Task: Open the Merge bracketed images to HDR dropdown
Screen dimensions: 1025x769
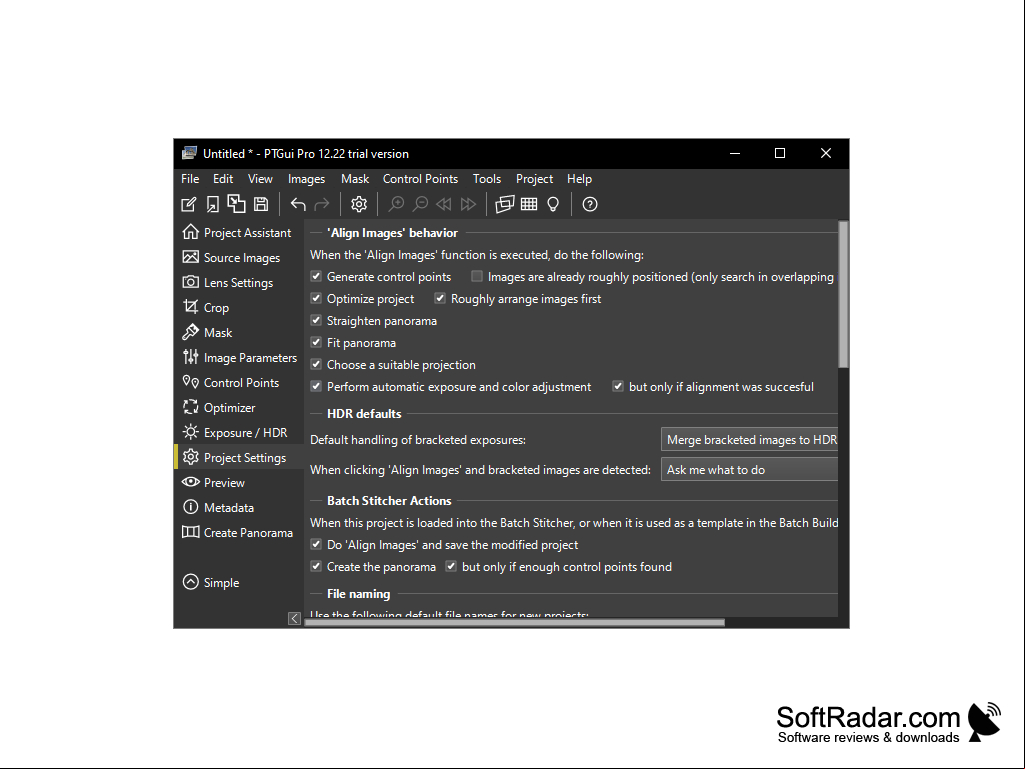Action: pyautogui.click(x=750, y=440)
